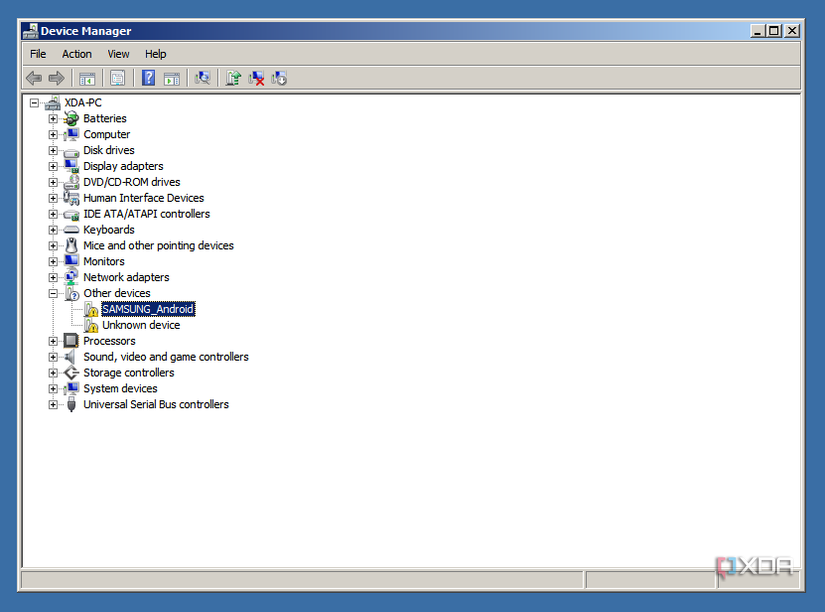
Task: Expand the Display adapters node
Action: pyautogui.click(x=53, y=166)
